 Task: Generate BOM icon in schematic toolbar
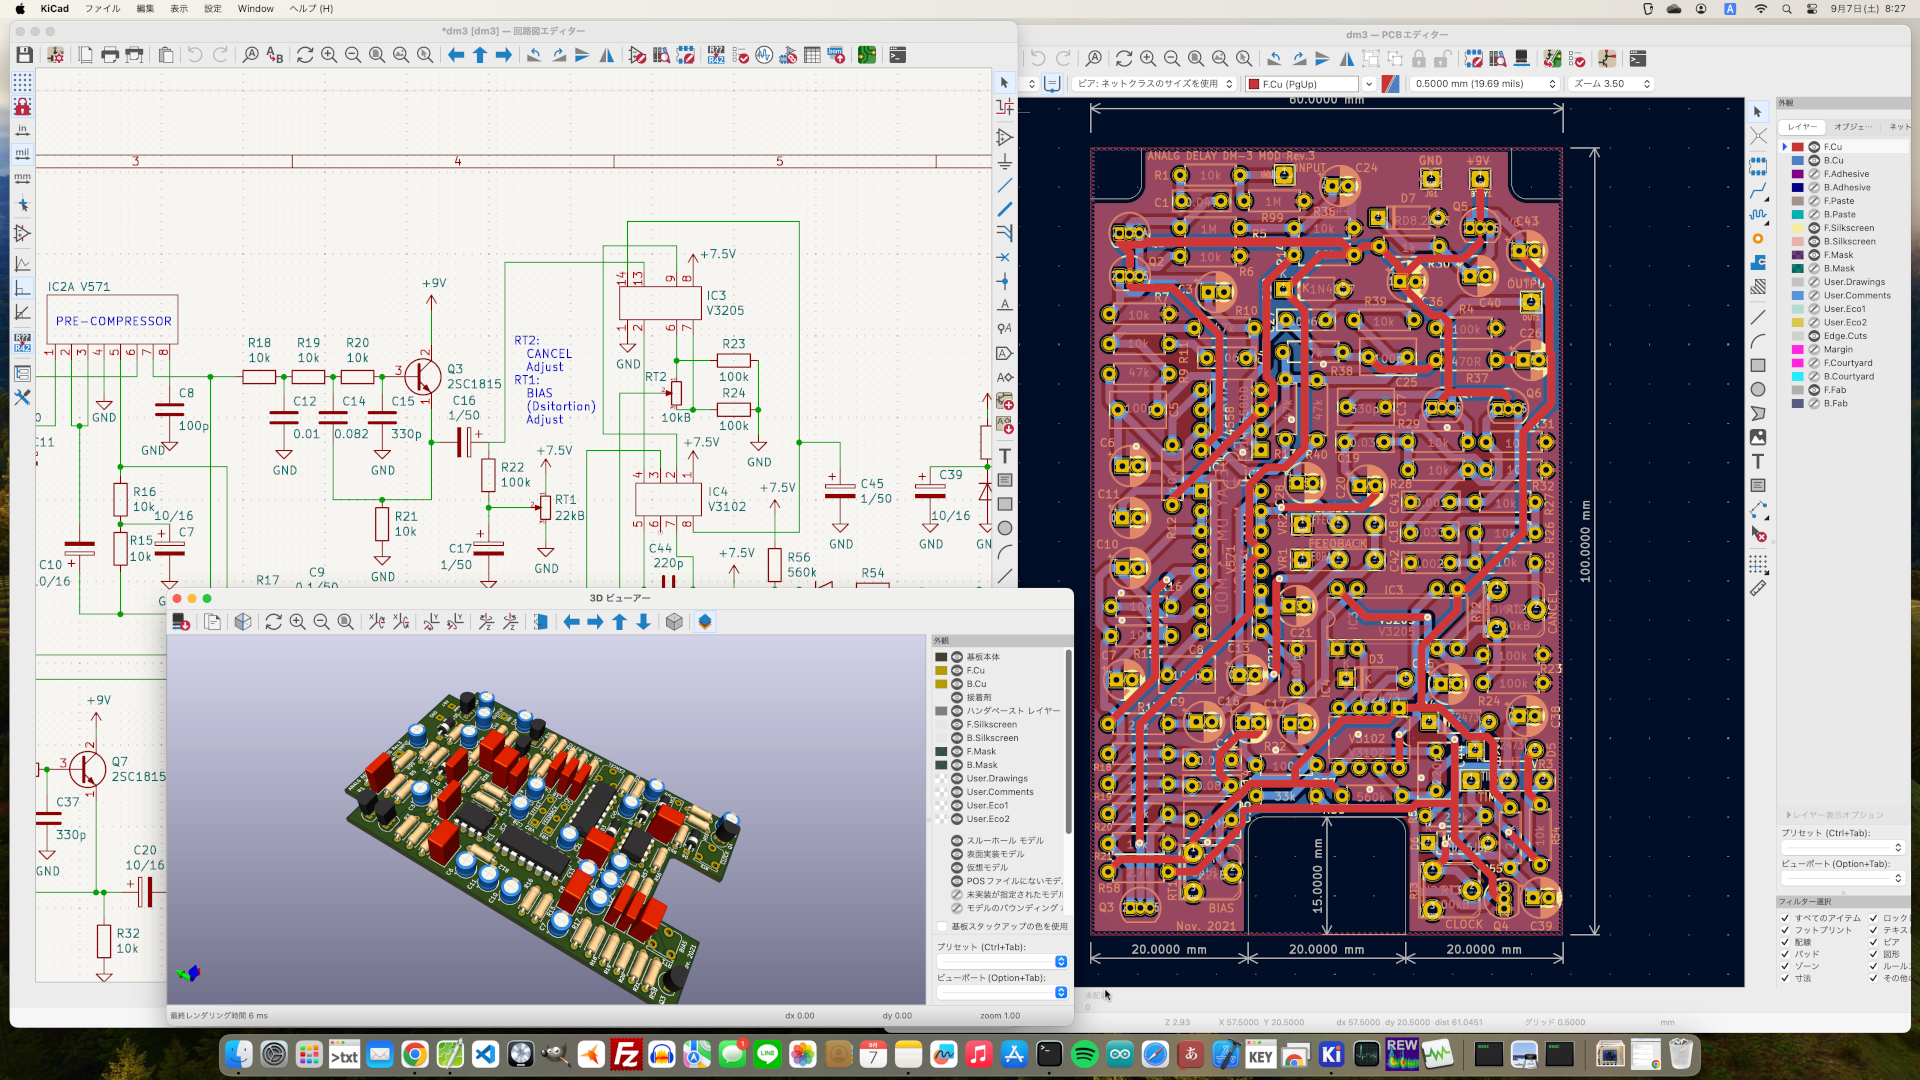[x=836, y=55]
